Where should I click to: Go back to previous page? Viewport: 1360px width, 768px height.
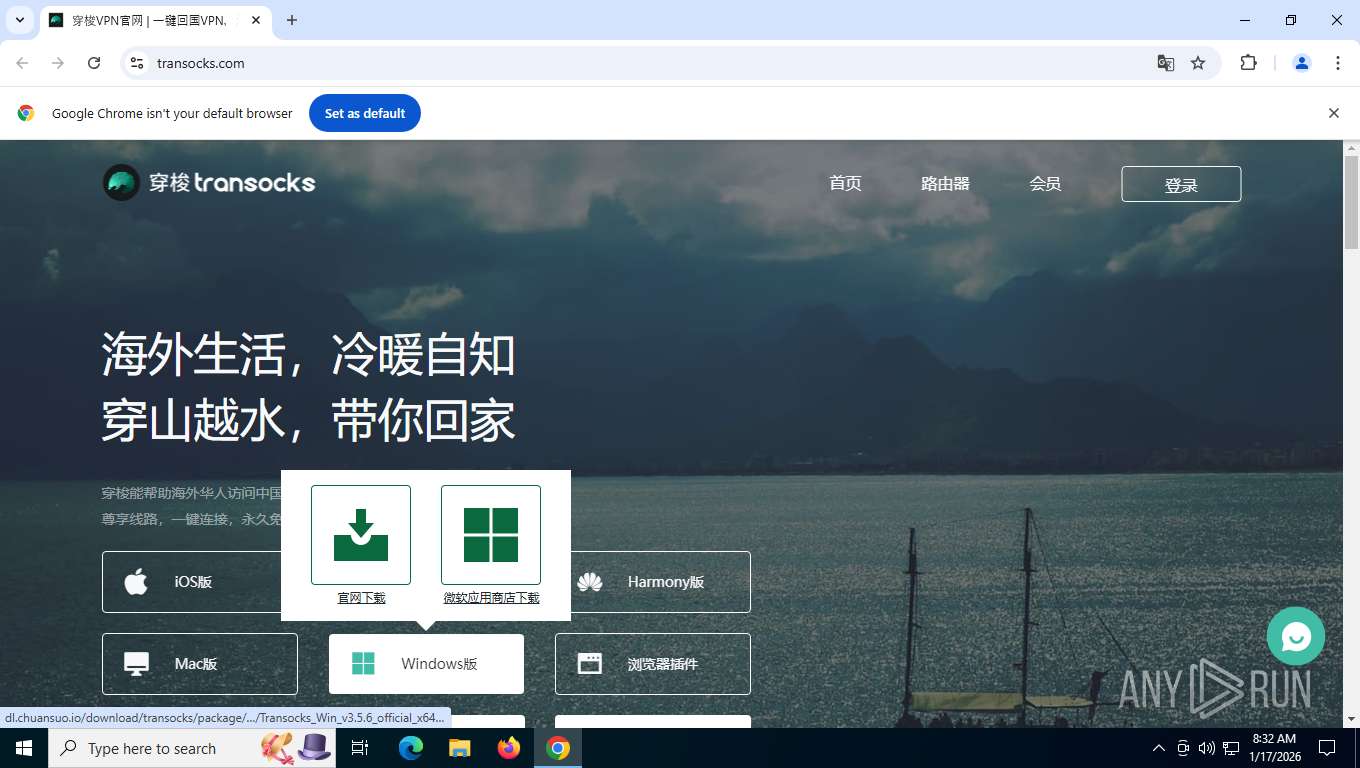tap(22, 63)
